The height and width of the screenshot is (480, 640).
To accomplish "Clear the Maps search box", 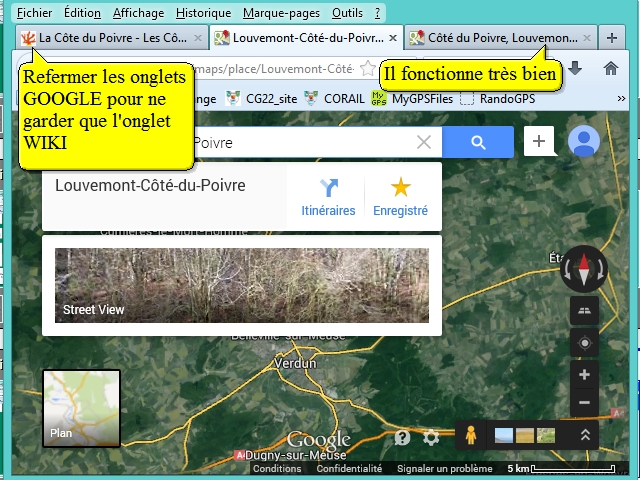I will tap(424, 142).
